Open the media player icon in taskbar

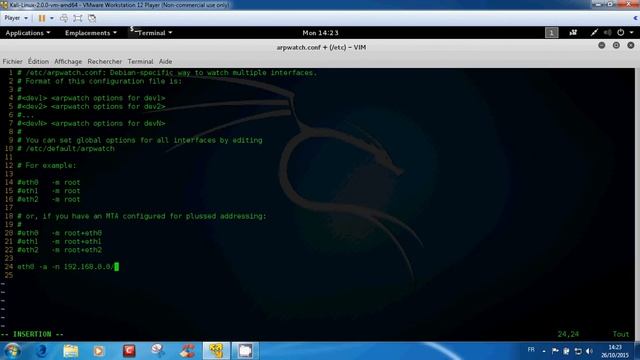(x=99, y=351)
